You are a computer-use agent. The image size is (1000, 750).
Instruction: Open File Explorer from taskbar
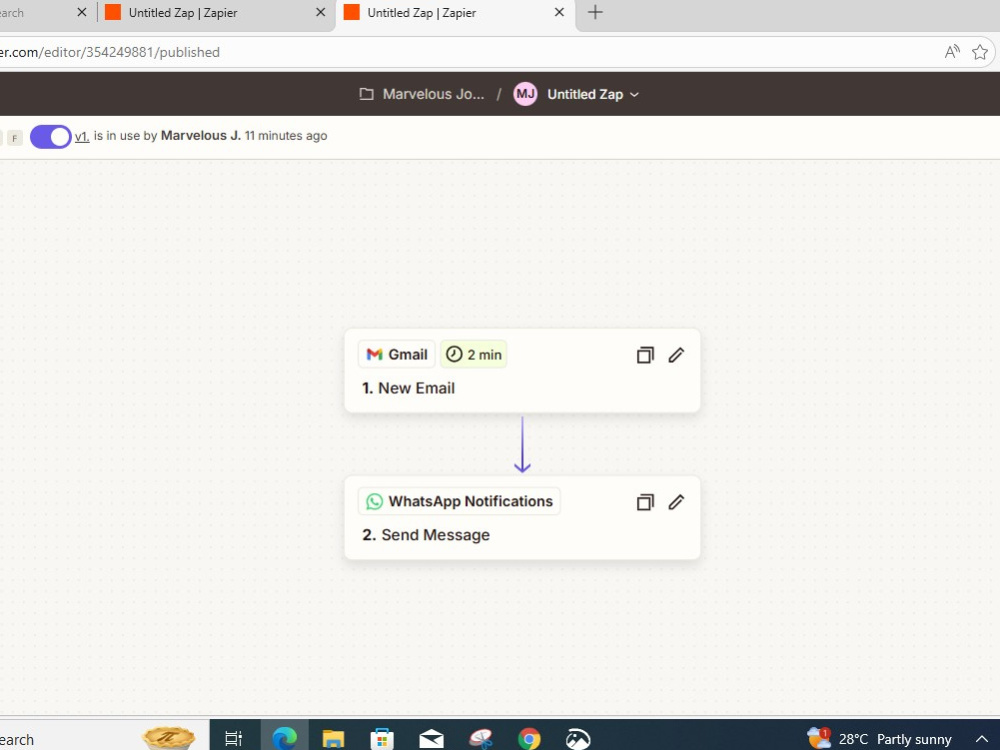coord(333,739)
